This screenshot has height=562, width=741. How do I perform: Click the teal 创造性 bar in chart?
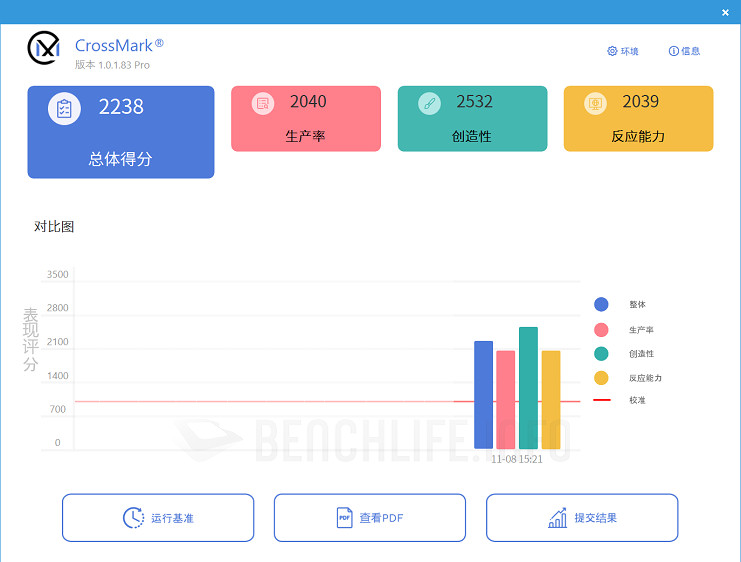click(x=528, y=388)
